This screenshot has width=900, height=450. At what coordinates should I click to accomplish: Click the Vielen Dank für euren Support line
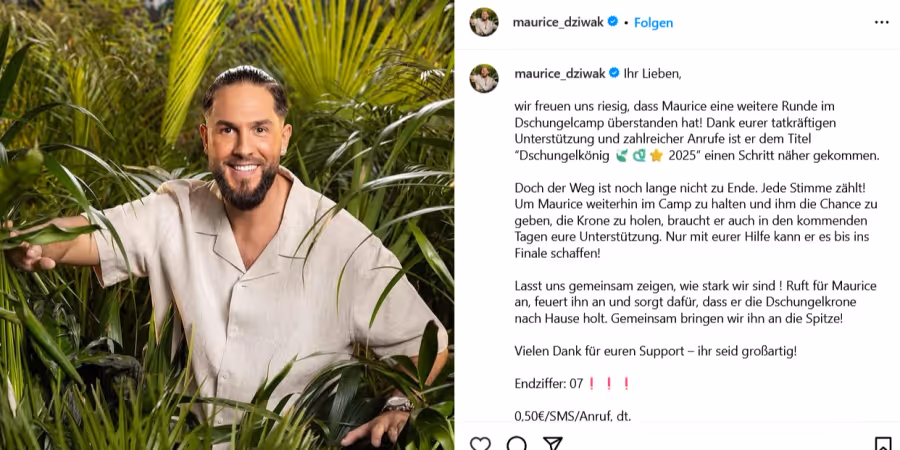655,351
